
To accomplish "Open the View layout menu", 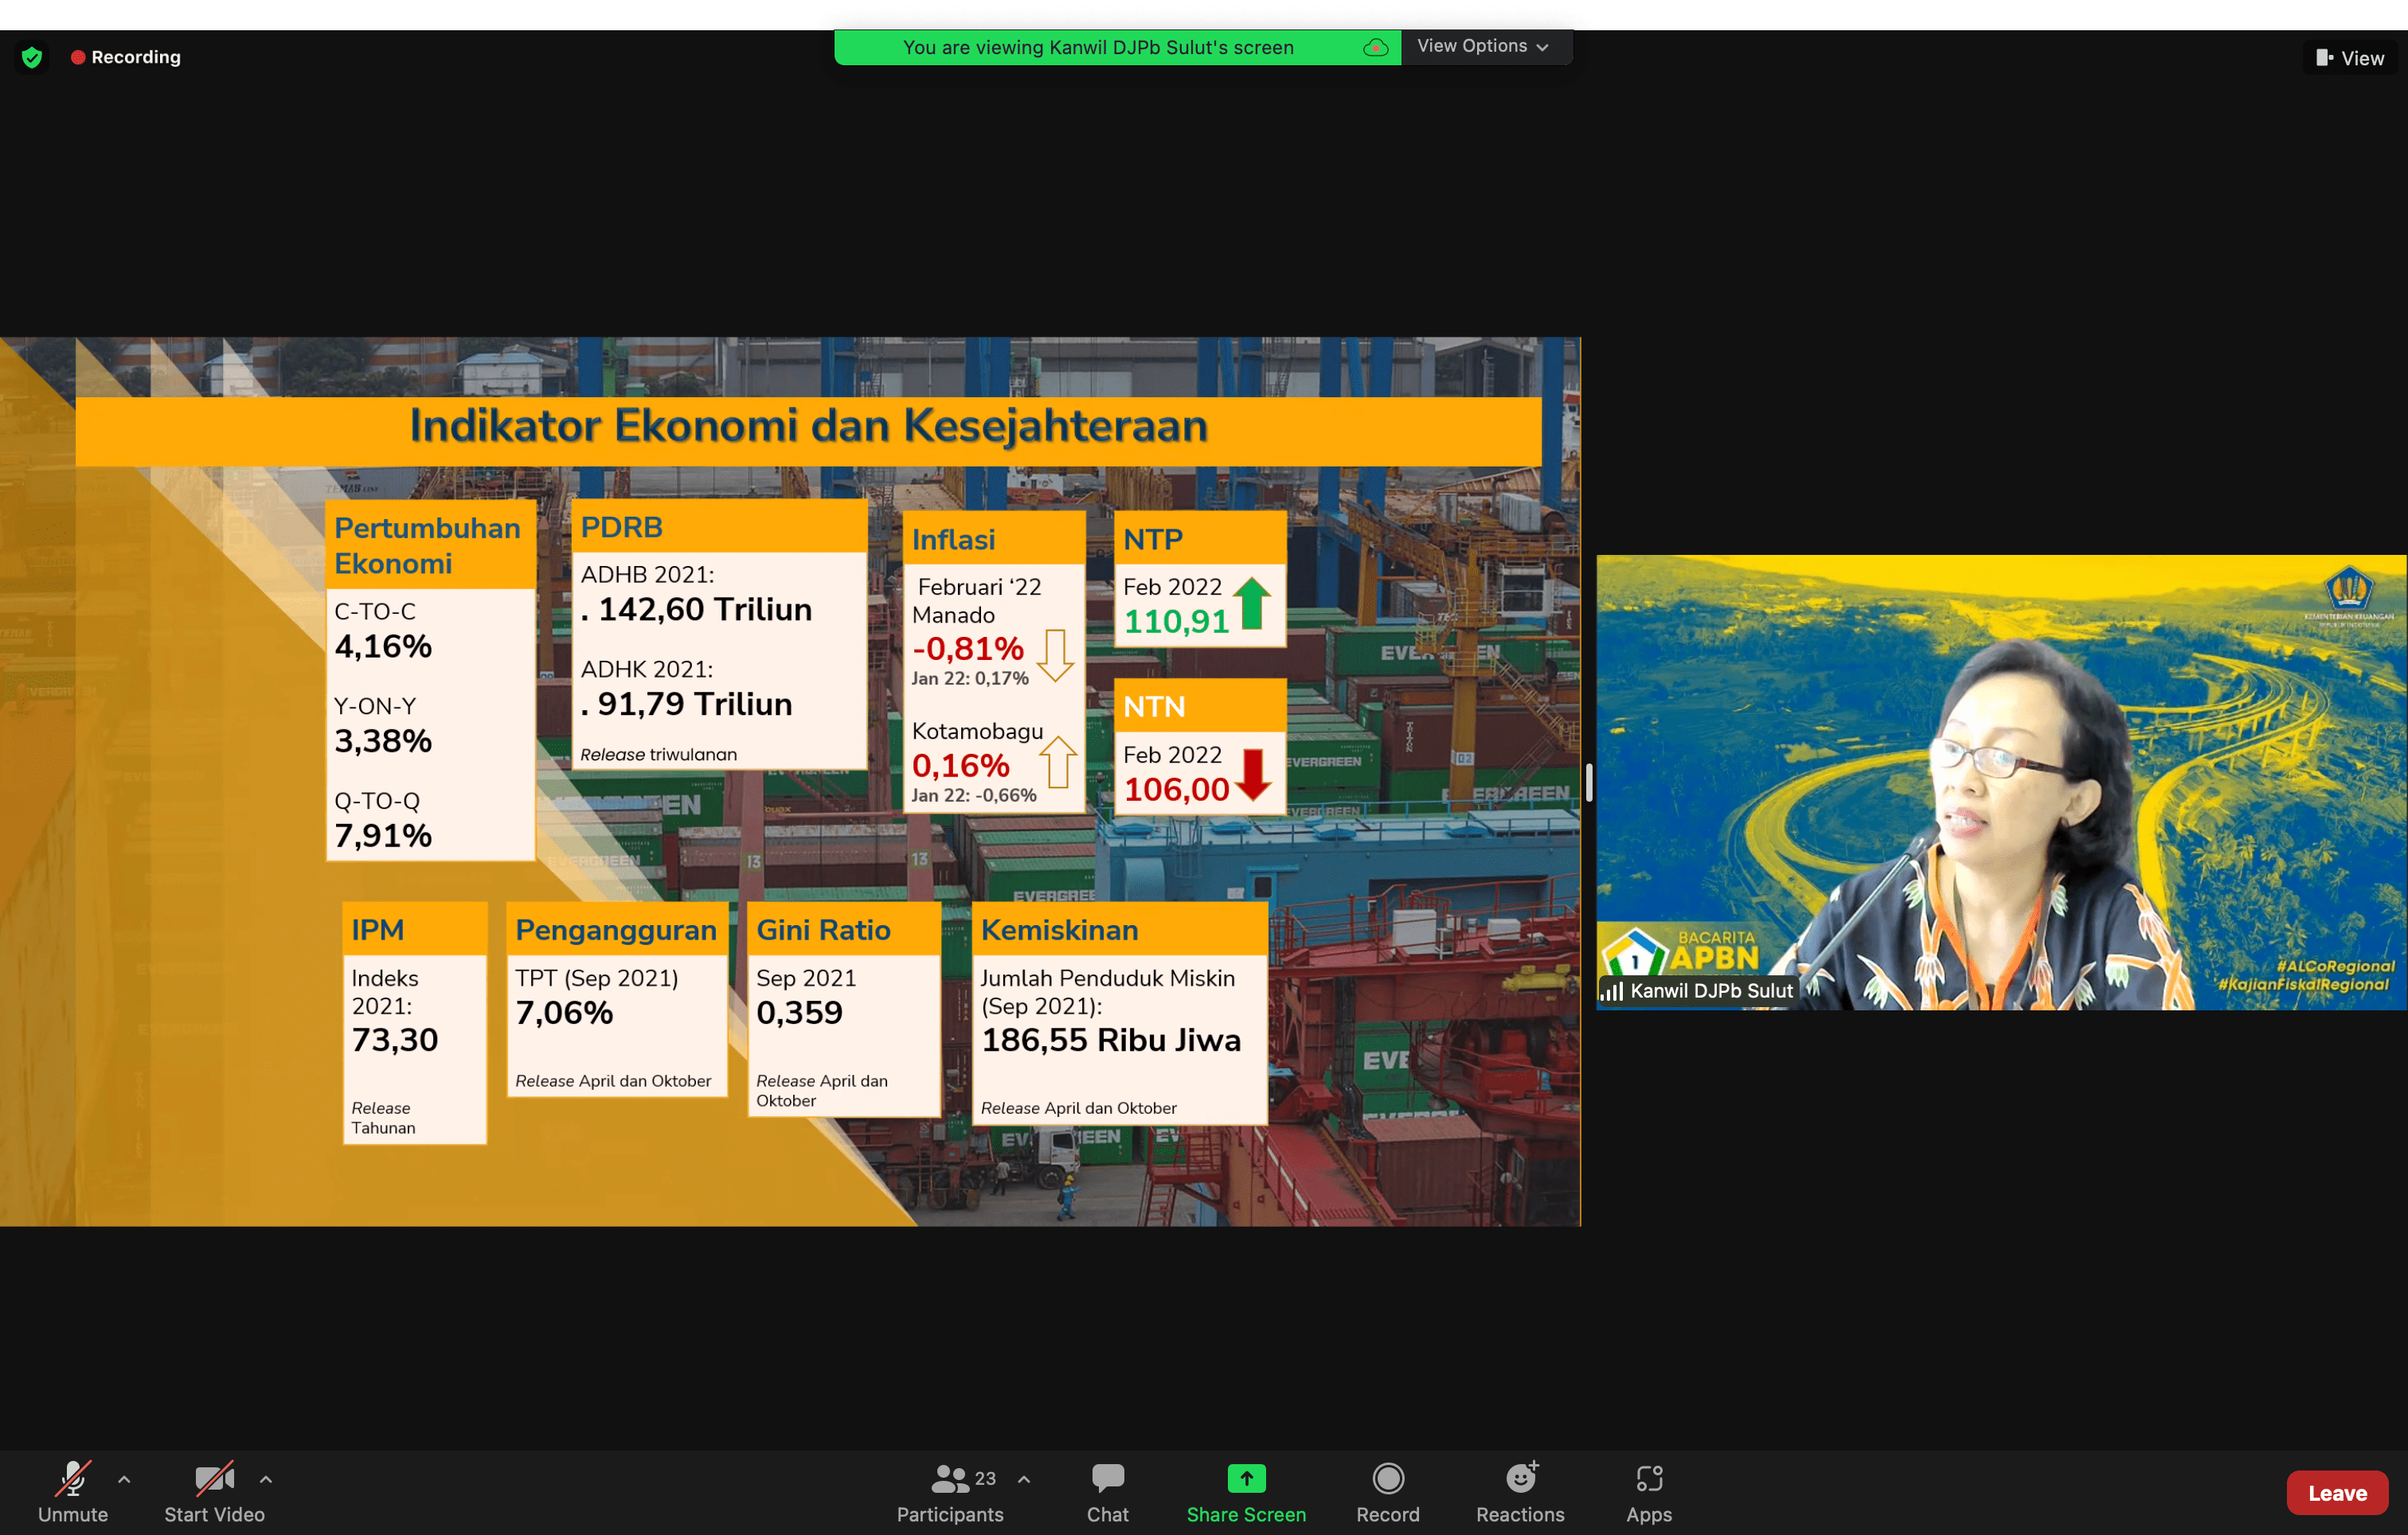I will [x=2349, y=58].
